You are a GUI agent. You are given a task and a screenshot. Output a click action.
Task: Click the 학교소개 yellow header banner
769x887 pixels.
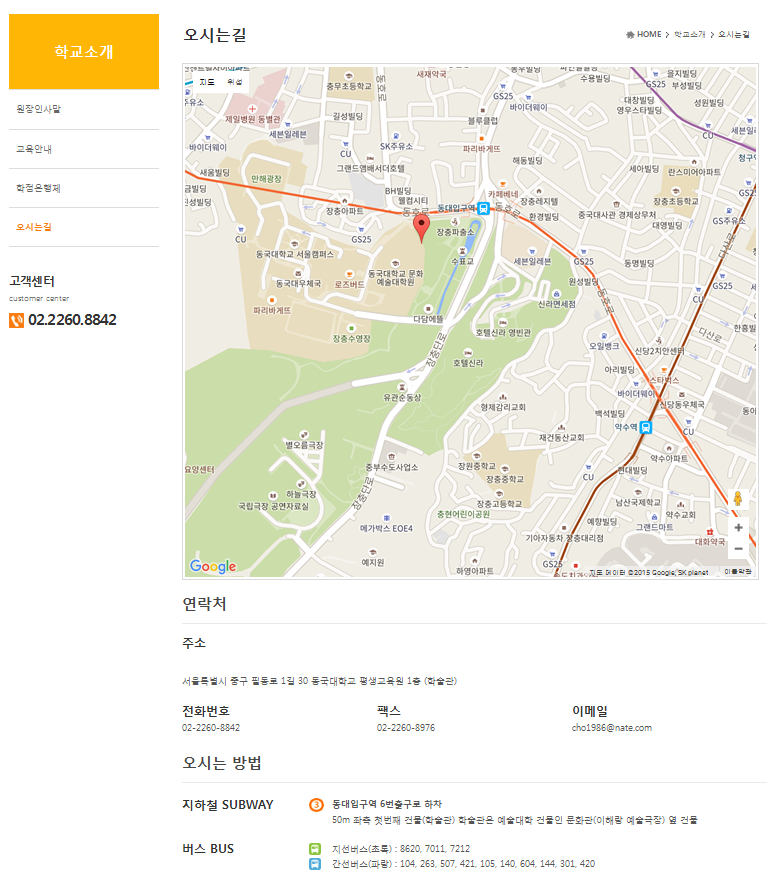tap(84, 52)
